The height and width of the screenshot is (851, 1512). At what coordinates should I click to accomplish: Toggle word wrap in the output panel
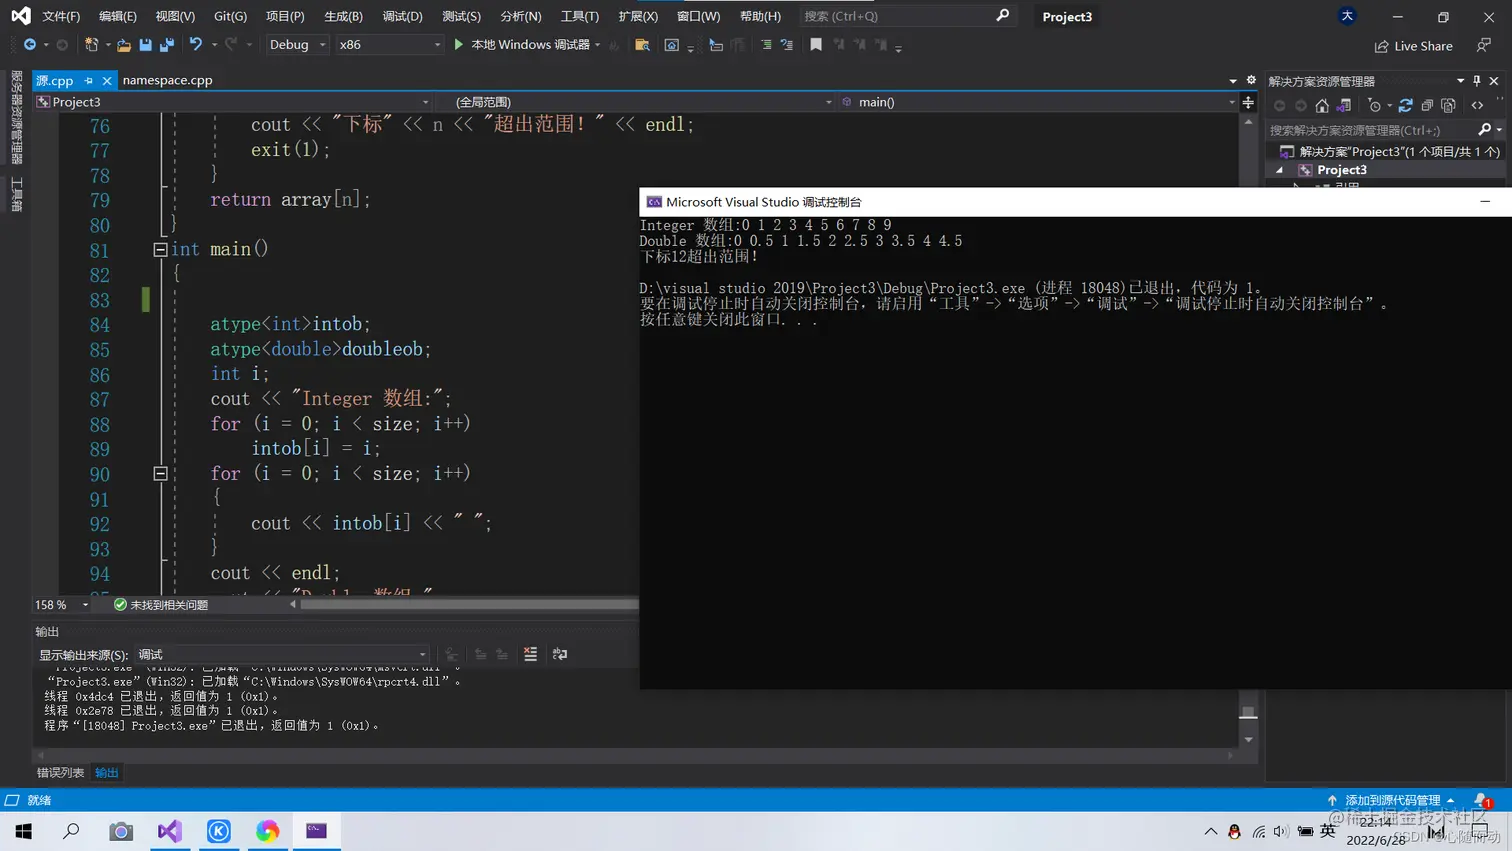560,654
